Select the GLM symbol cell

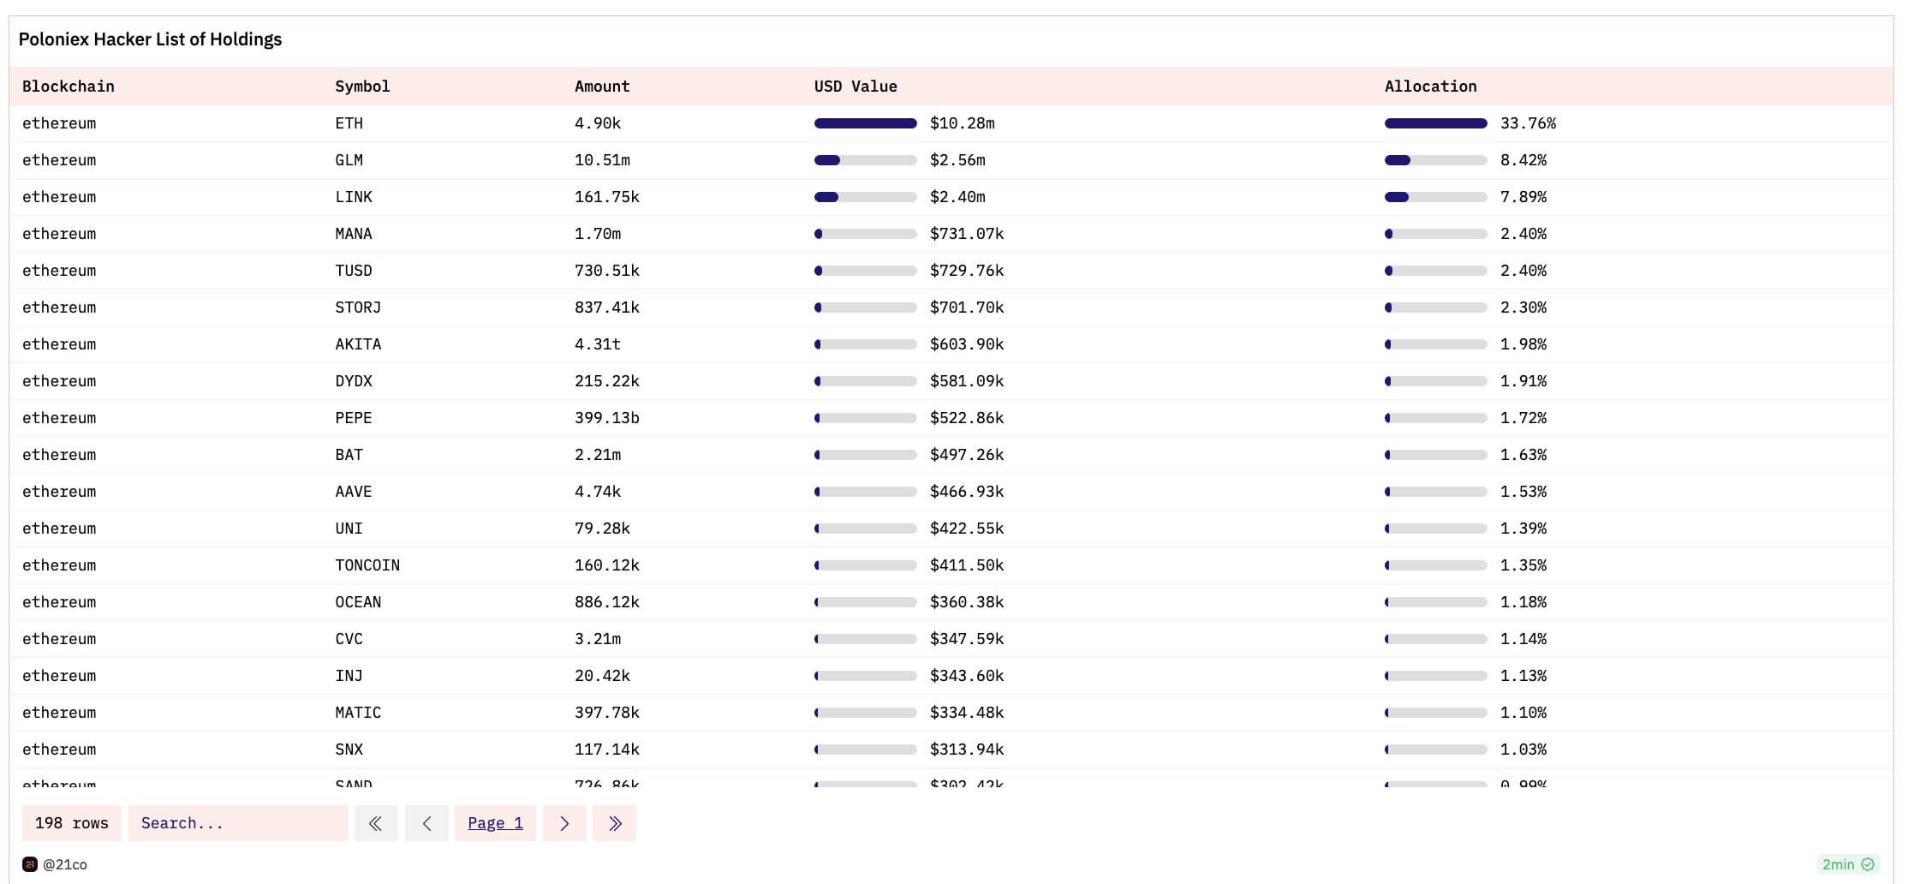point(349,160)
